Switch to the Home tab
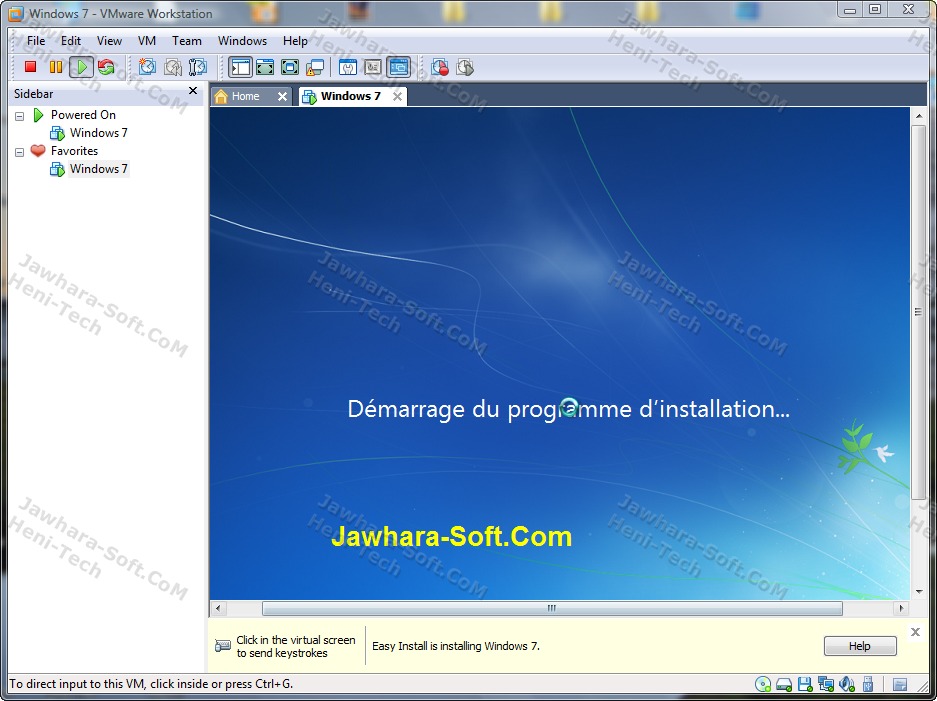The width and height of the screenshot is (937, 701). tap(245, 96)
